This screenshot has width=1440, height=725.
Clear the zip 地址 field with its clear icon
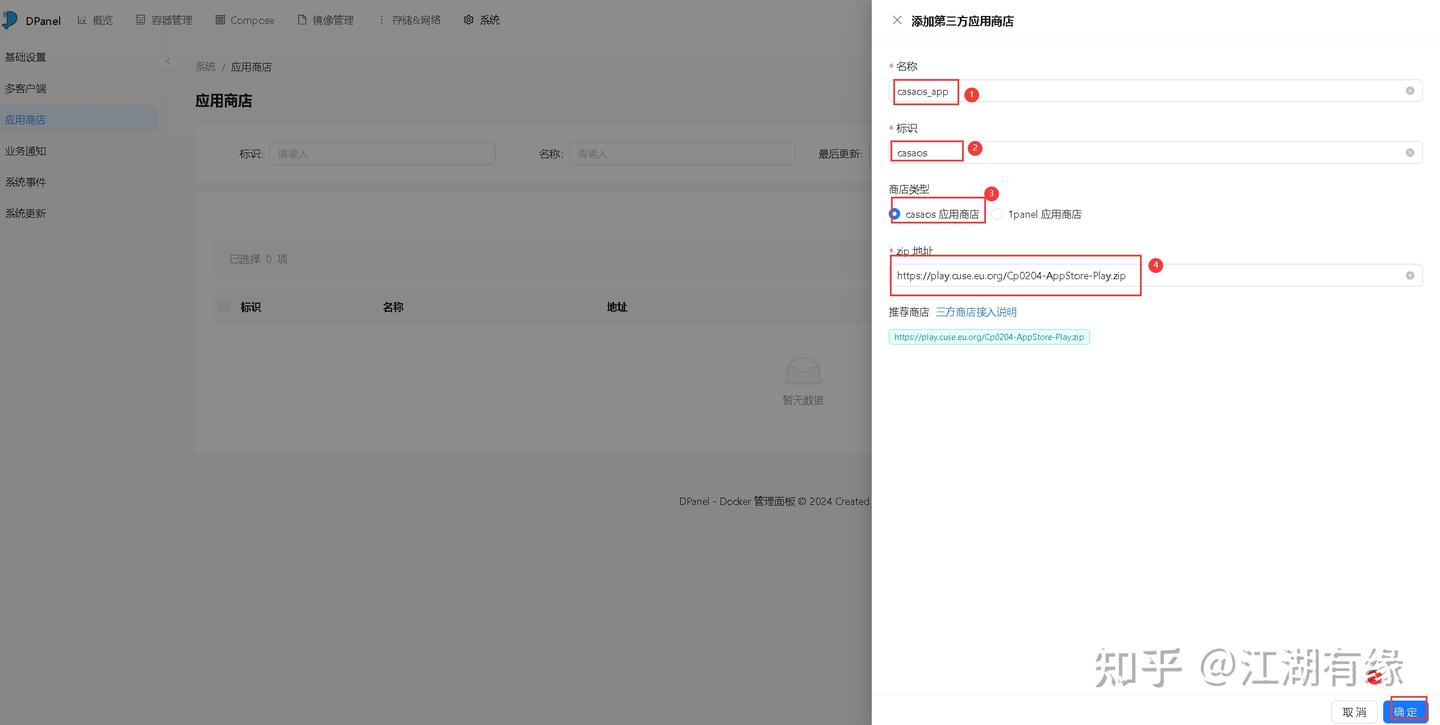(1409, 274)
